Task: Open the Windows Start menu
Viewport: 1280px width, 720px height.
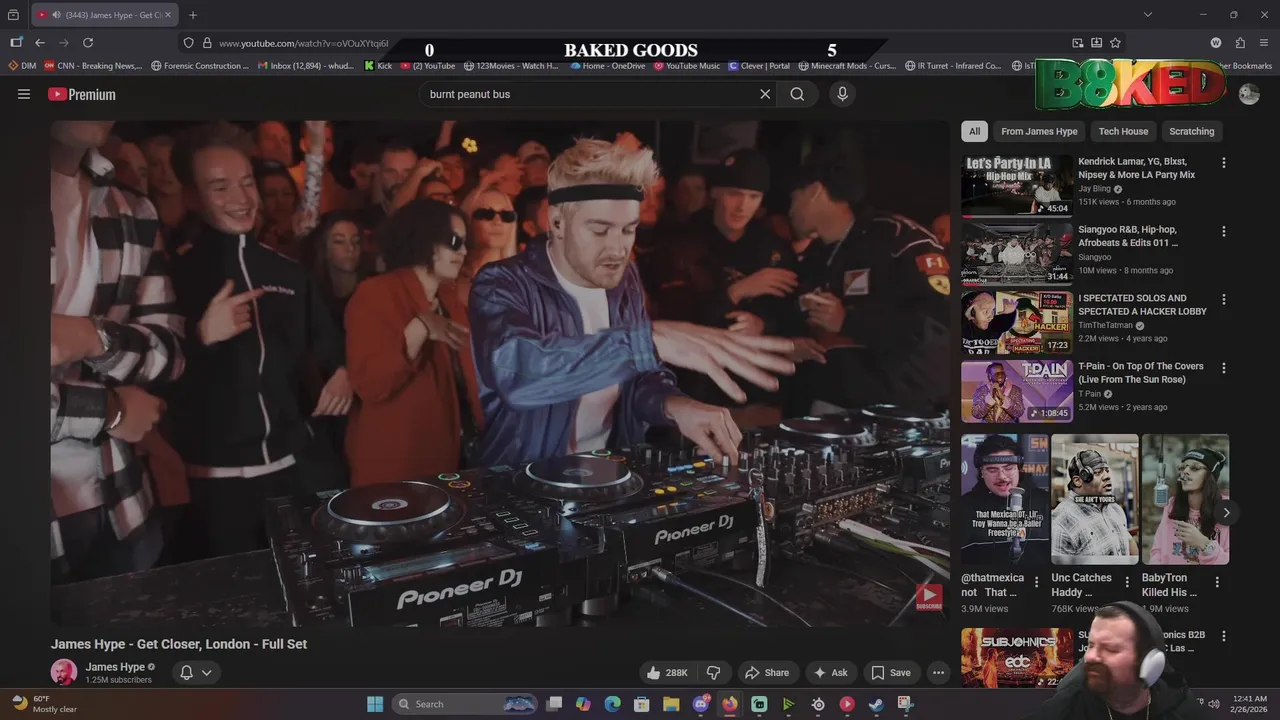Action: tap(375, 704)
